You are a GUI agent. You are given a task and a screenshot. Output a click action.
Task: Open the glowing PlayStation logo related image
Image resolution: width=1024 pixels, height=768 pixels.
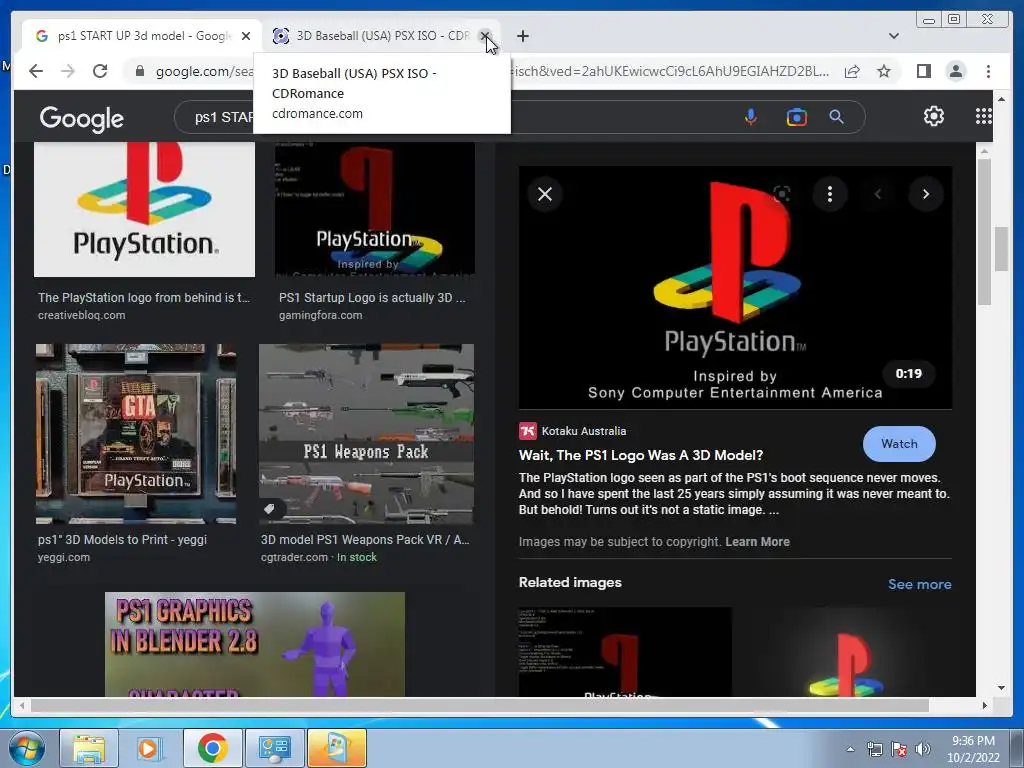tap(846, 652)
